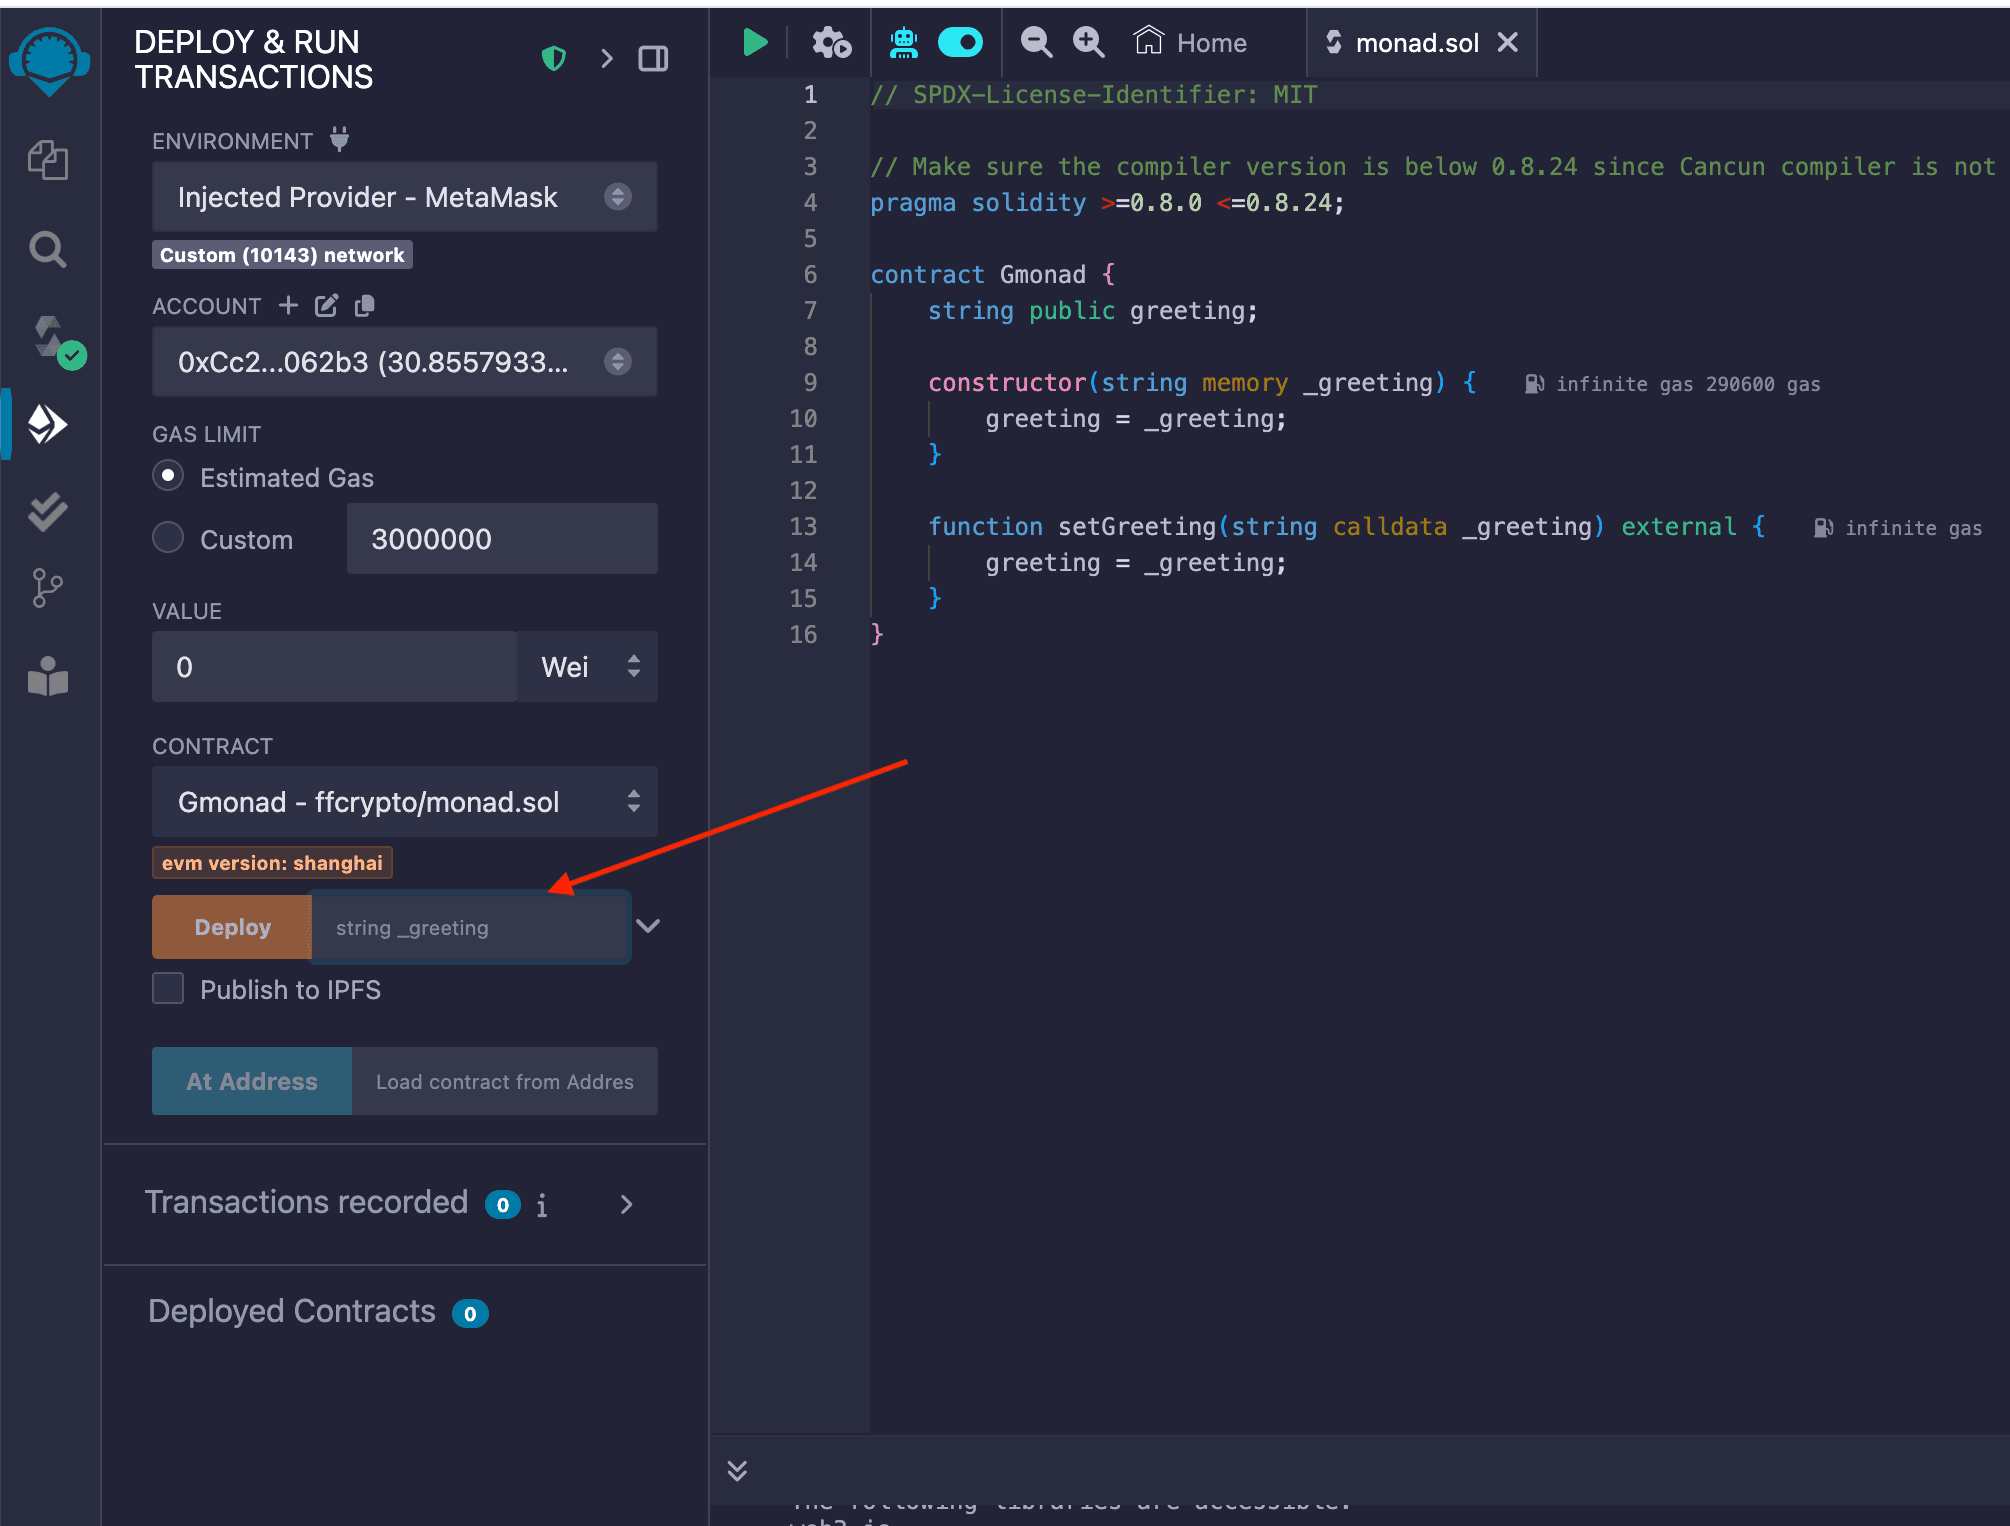Open the Environment provider dropdown

point(404,197)
